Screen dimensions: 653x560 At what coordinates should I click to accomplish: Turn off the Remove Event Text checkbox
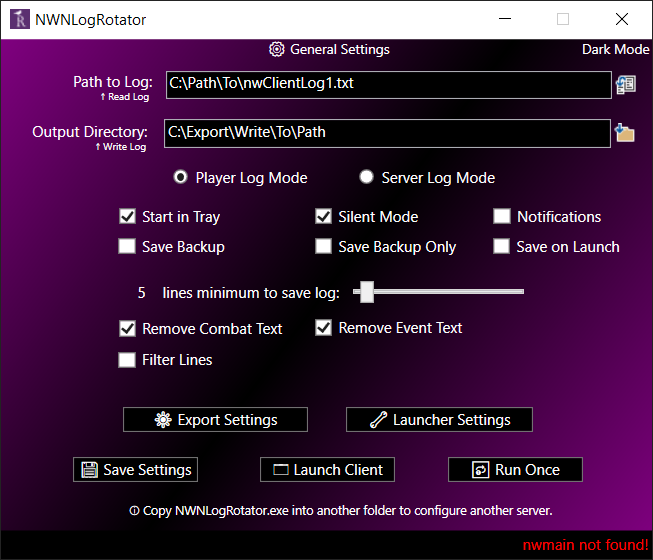[324, 328]
